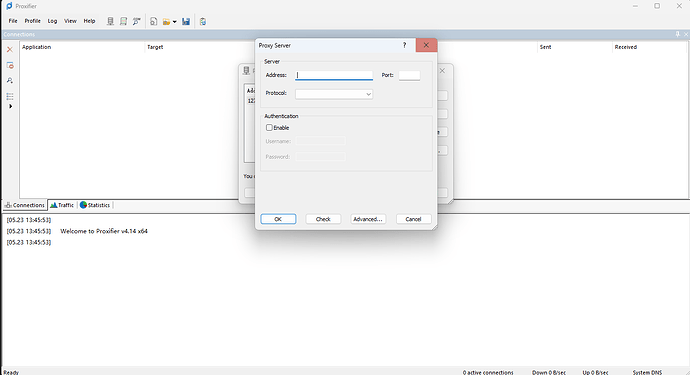This screenshot has height=375, width=690.
Task: Enable the Authentication checkbox
Action: (269, 128)
